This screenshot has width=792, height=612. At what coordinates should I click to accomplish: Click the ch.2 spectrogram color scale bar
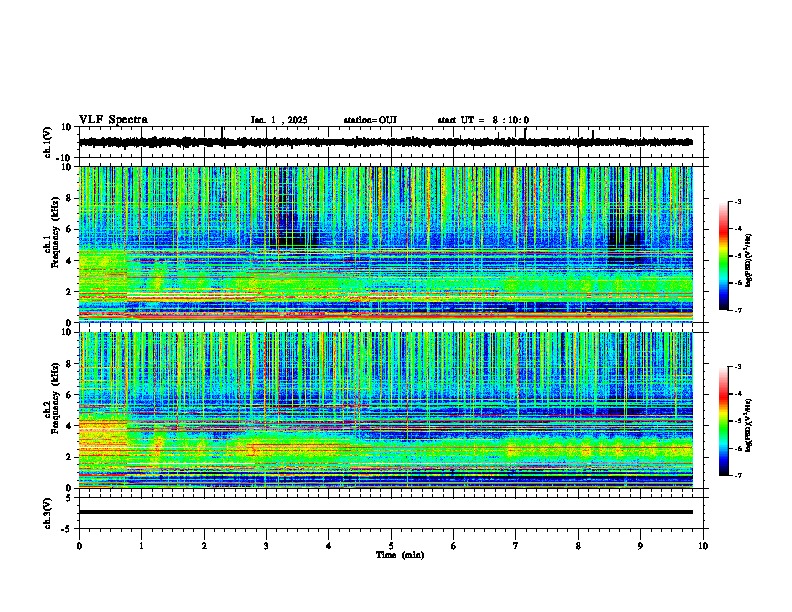coord(724,421)
